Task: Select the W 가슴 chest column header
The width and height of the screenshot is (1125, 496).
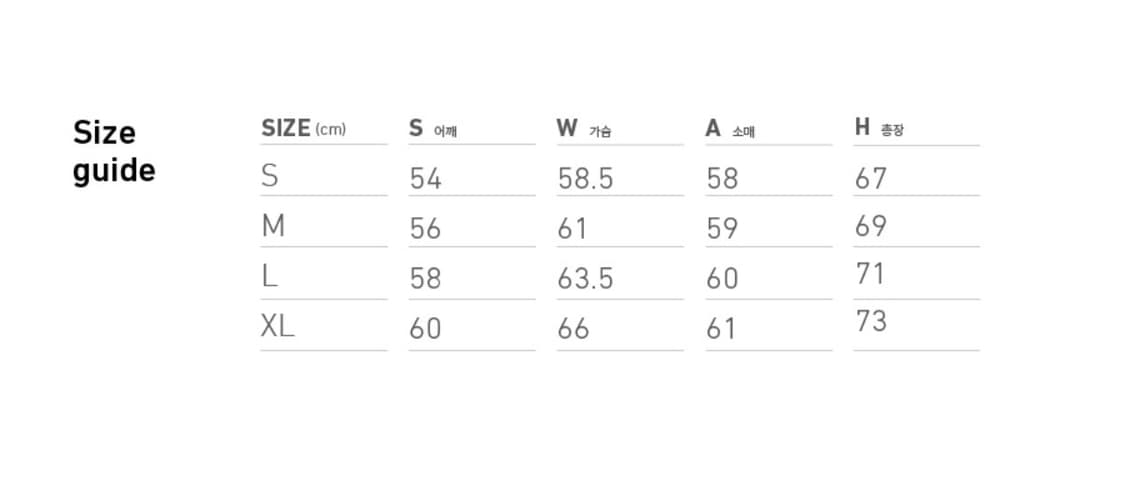Action: tap(584, 128)
